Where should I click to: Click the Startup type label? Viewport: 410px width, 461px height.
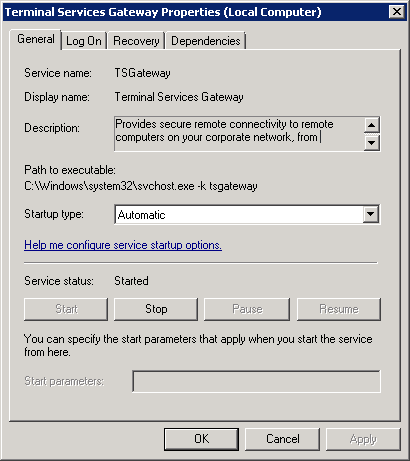[54, 214]
